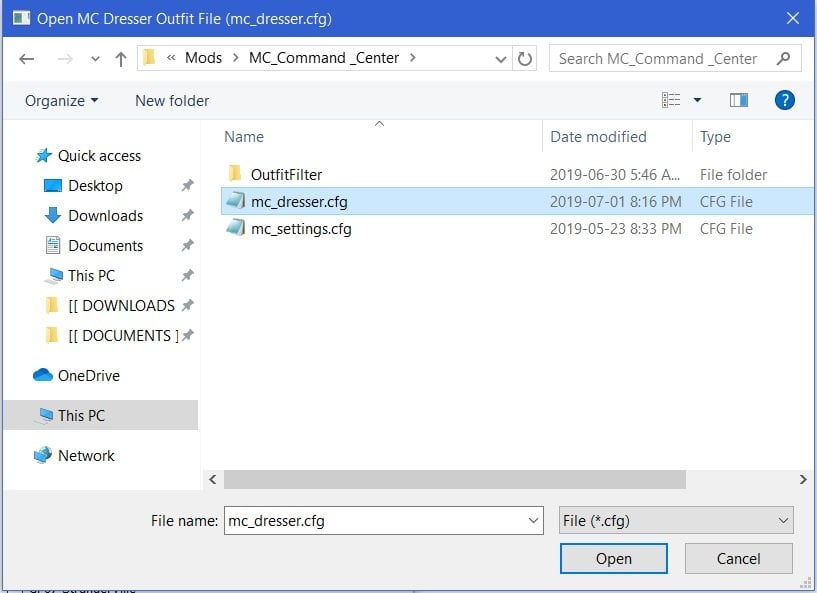Go up one folder level
The height and width of the screenshot is (593, 817).
[x=120, y=59]
